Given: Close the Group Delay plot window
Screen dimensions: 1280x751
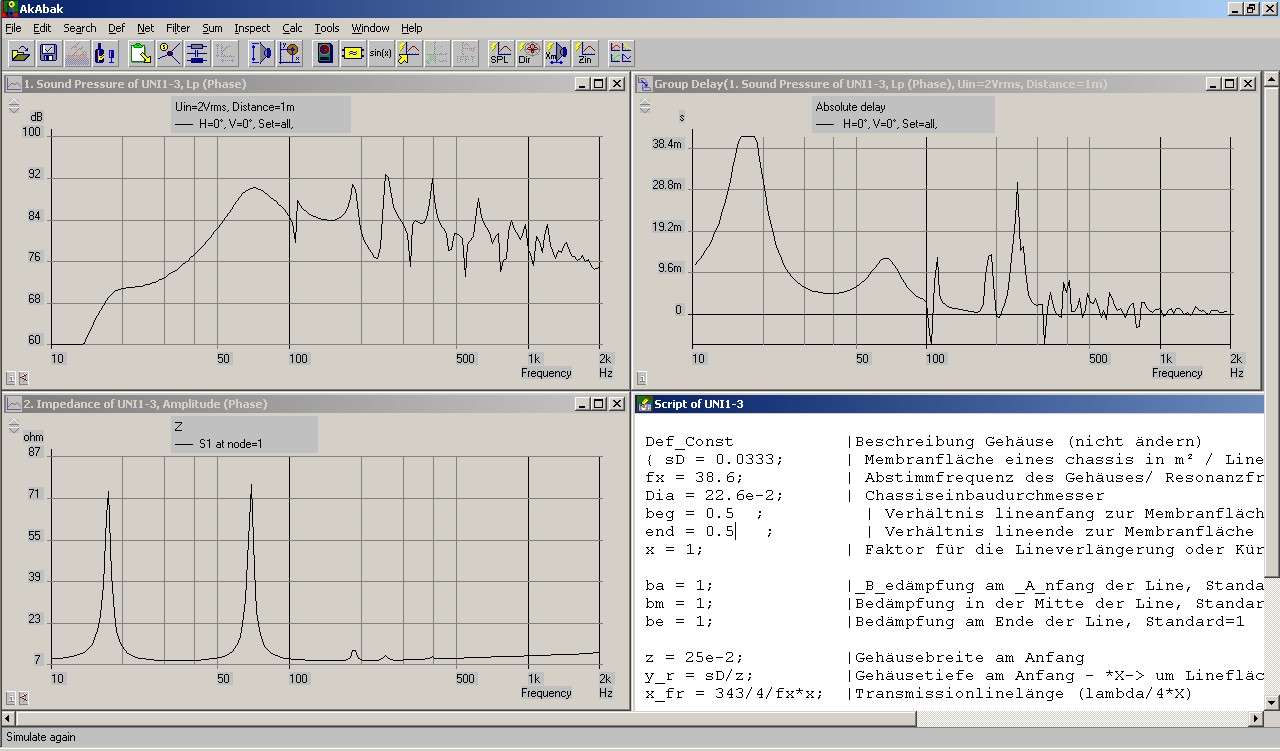Looking at the screenshot, I should (x=1247, y=84).
